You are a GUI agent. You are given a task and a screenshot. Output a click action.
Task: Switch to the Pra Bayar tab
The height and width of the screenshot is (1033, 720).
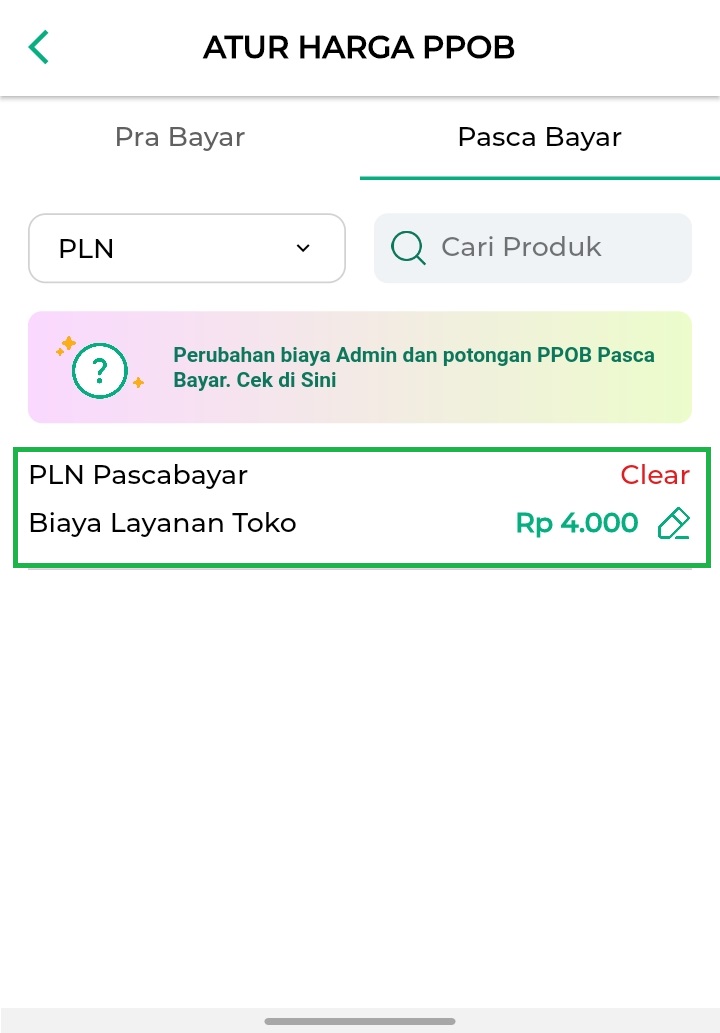pos(180,137)
